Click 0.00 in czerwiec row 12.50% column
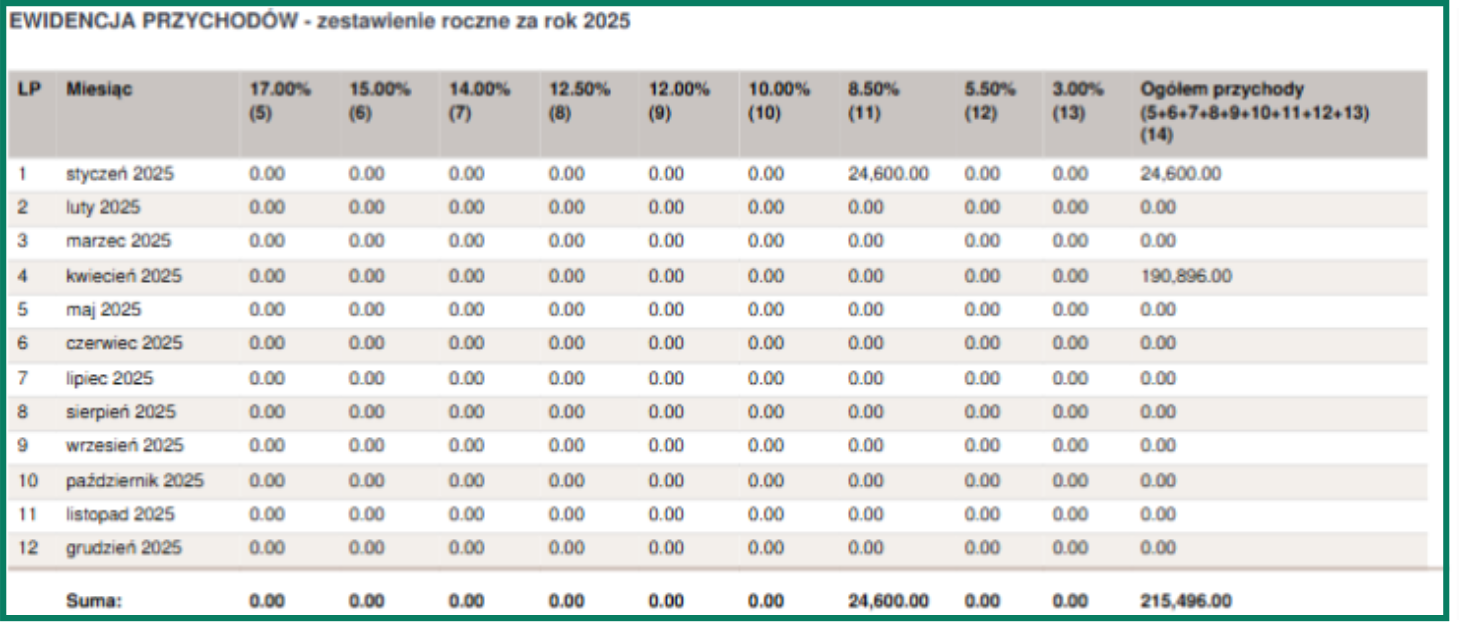1459x622 pixels. (567, 344)
